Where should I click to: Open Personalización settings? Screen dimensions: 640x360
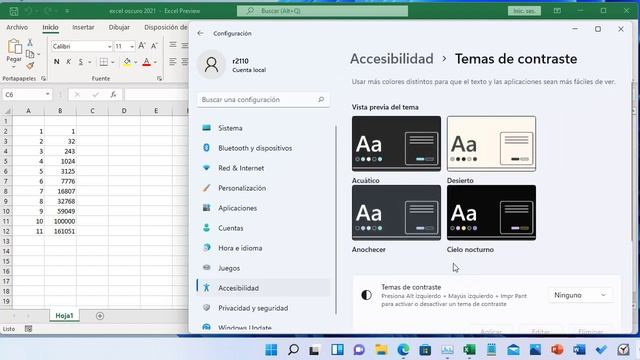click(x=263, y=188)
